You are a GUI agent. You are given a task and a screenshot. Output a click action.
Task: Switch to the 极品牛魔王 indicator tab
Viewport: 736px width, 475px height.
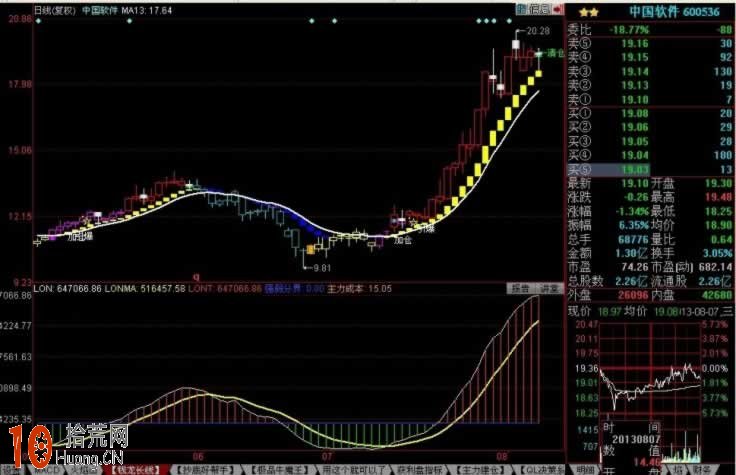coord(280,470)
